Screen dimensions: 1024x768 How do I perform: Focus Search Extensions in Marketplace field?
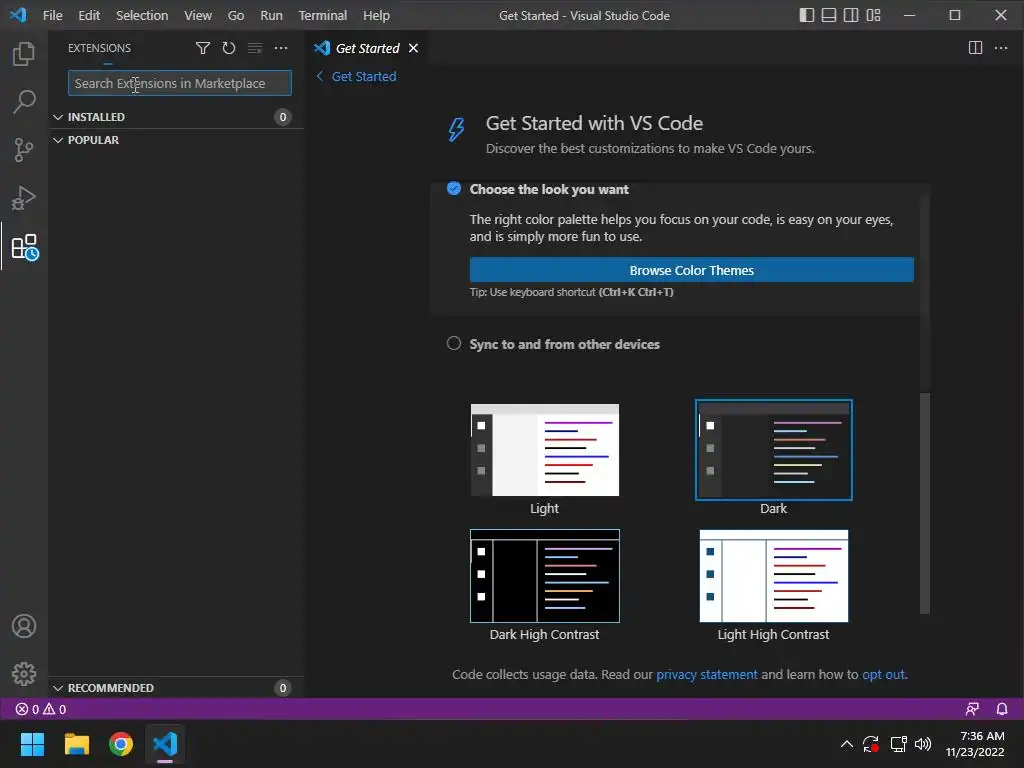(180, 83)
